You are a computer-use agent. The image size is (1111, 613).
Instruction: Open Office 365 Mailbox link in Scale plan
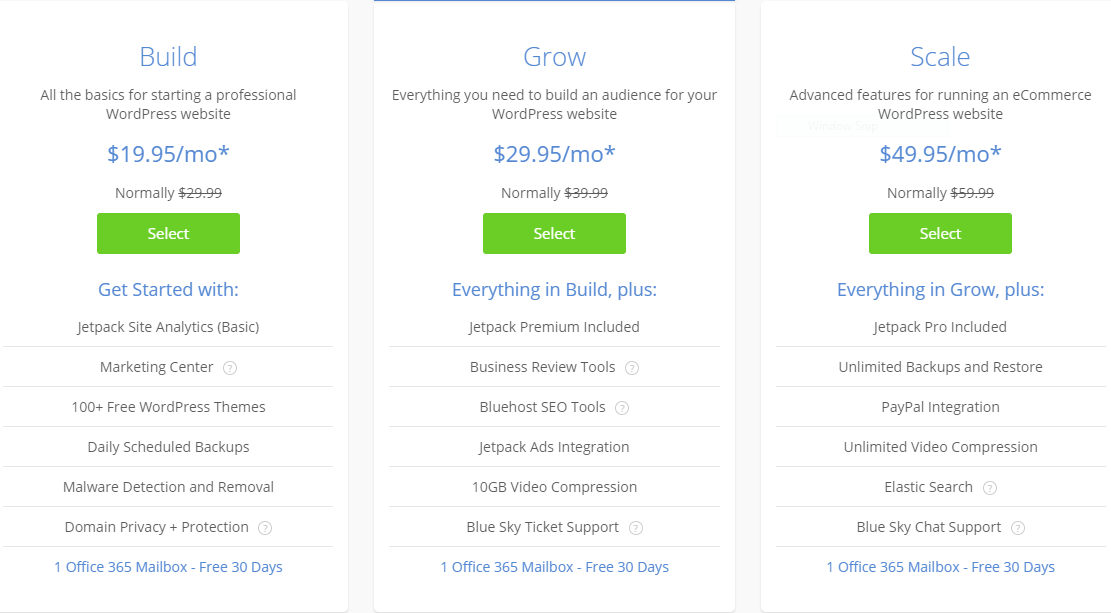(x=940, y=567)
